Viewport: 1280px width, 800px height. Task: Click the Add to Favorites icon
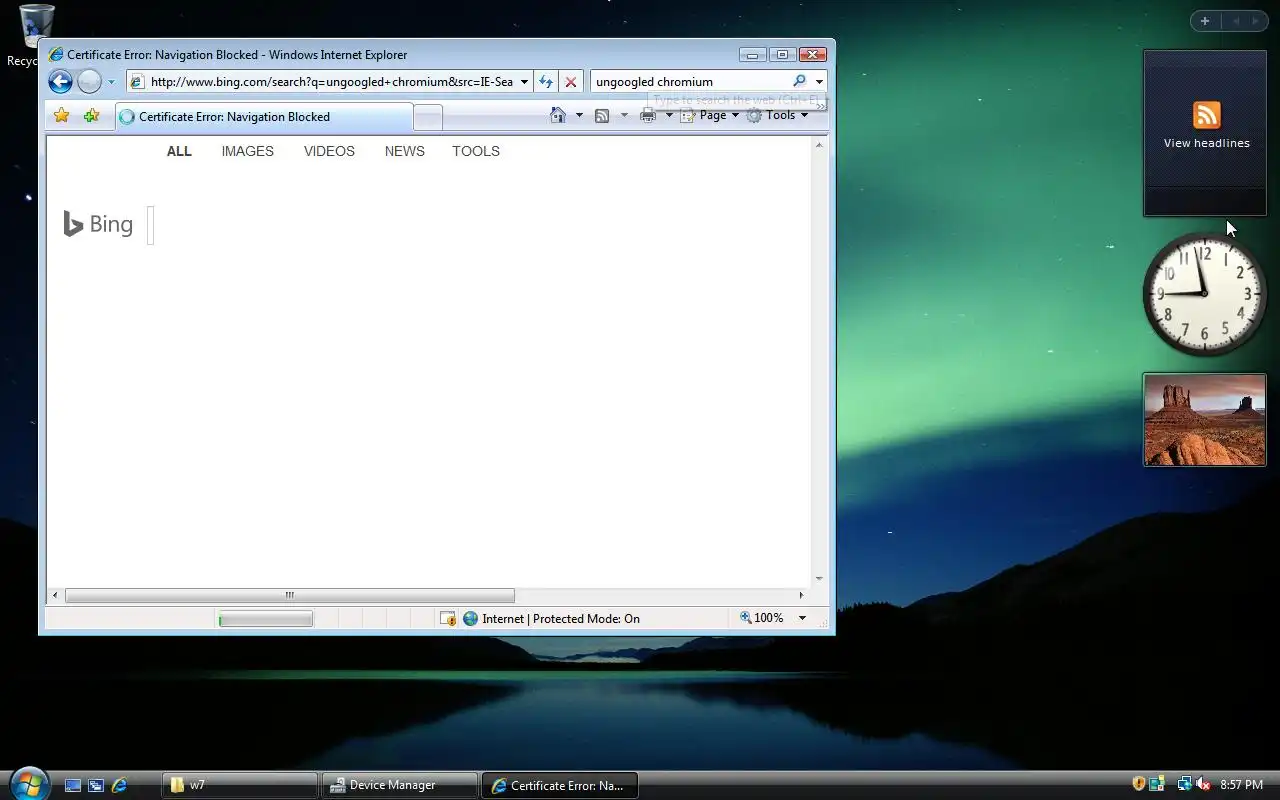[x=91, y=116]
